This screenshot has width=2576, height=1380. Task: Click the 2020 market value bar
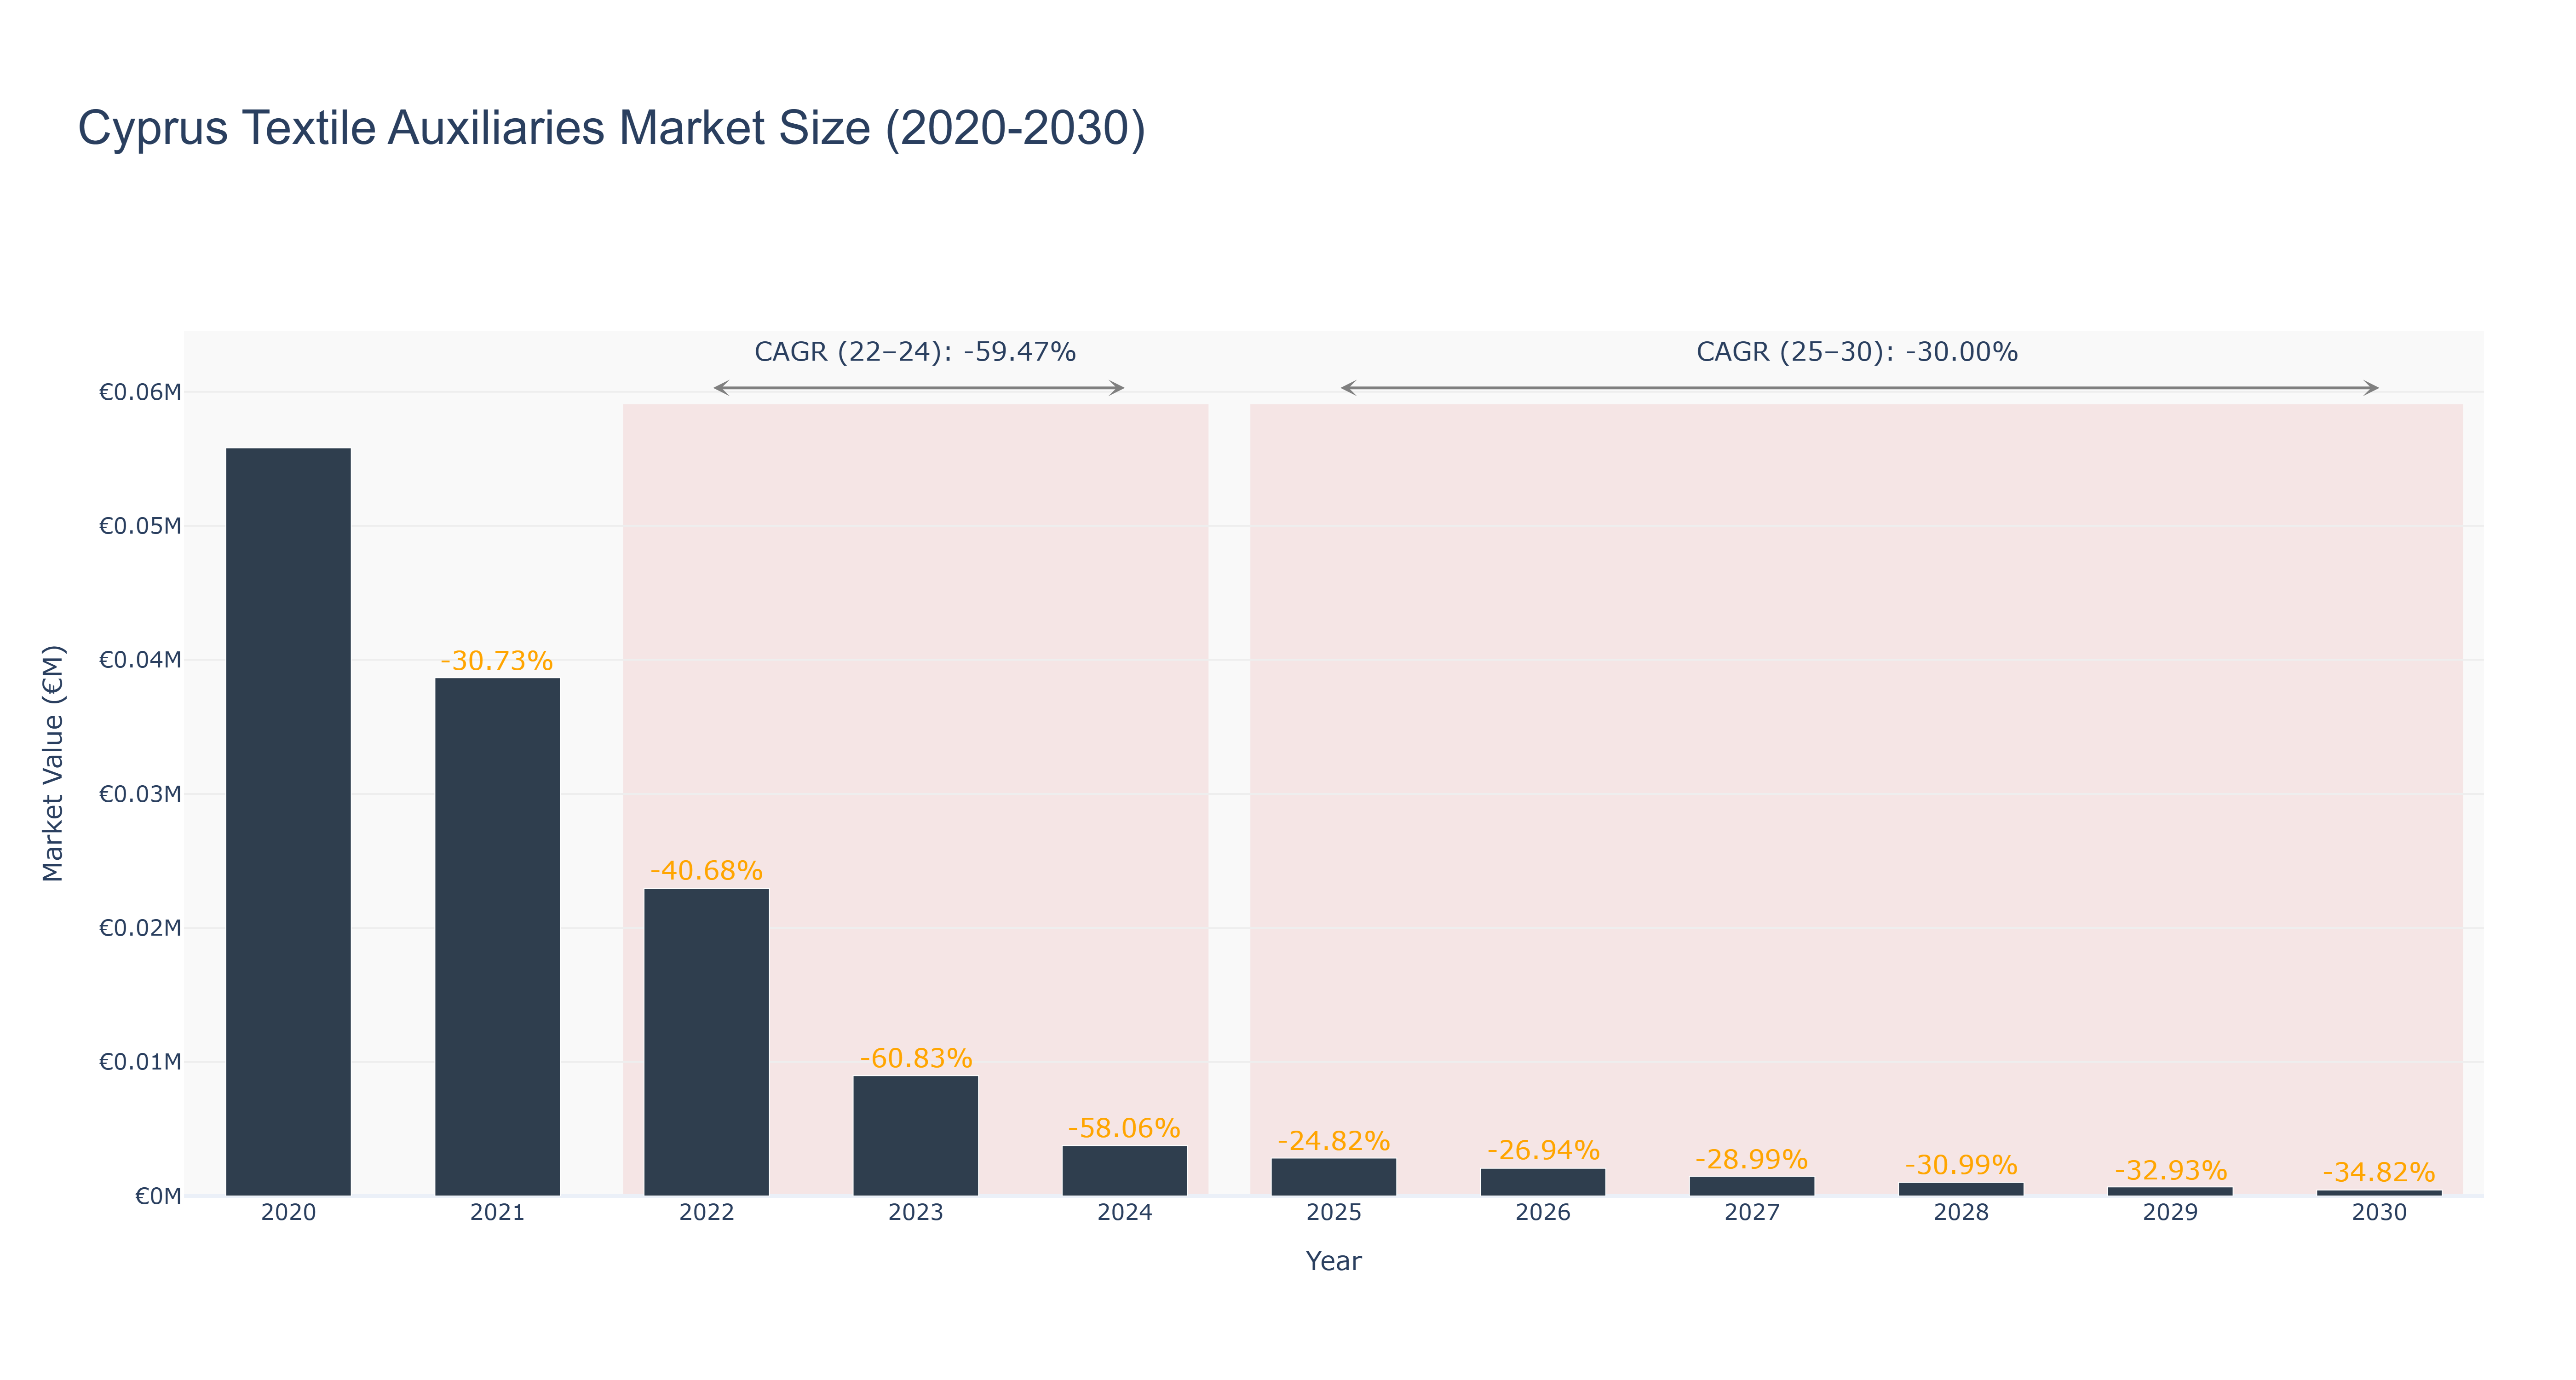(x=288, y=821)
